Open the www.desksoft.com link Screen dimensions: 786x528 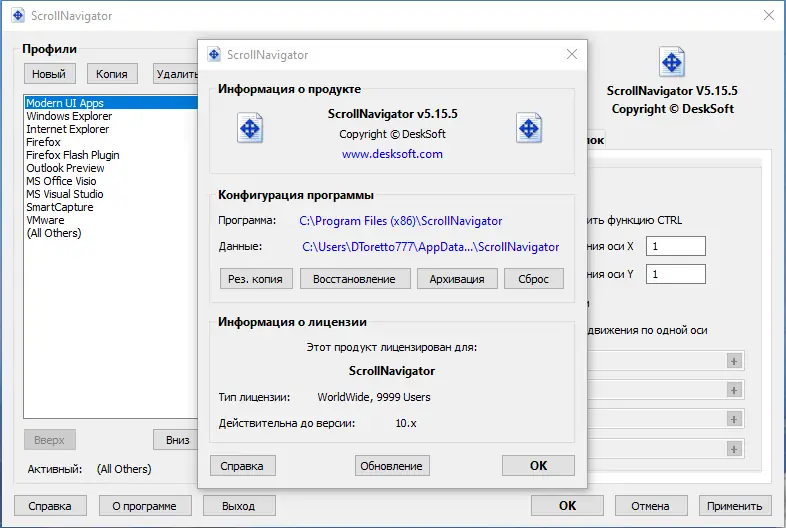click(392, 154)
